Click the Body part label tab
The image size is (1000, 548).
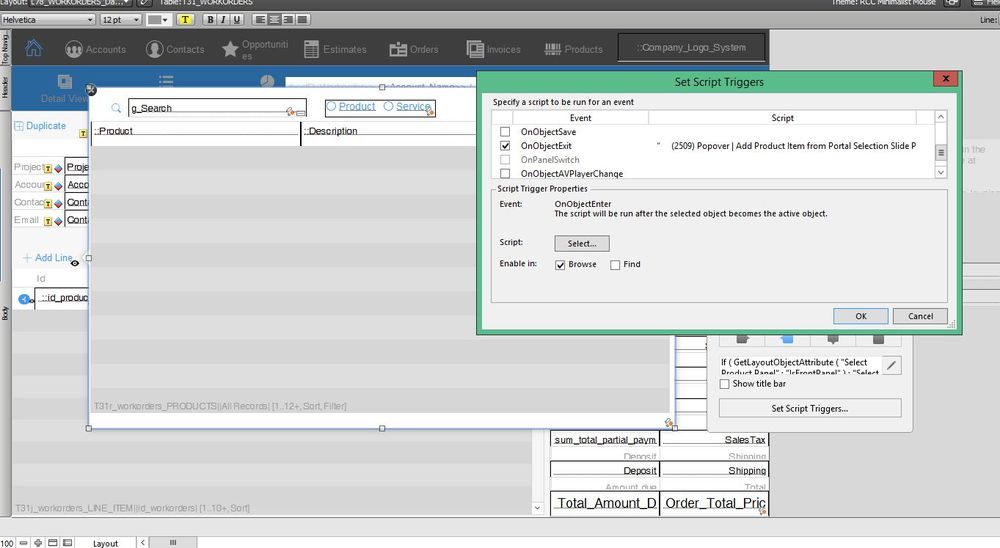[x=5, y=313]
